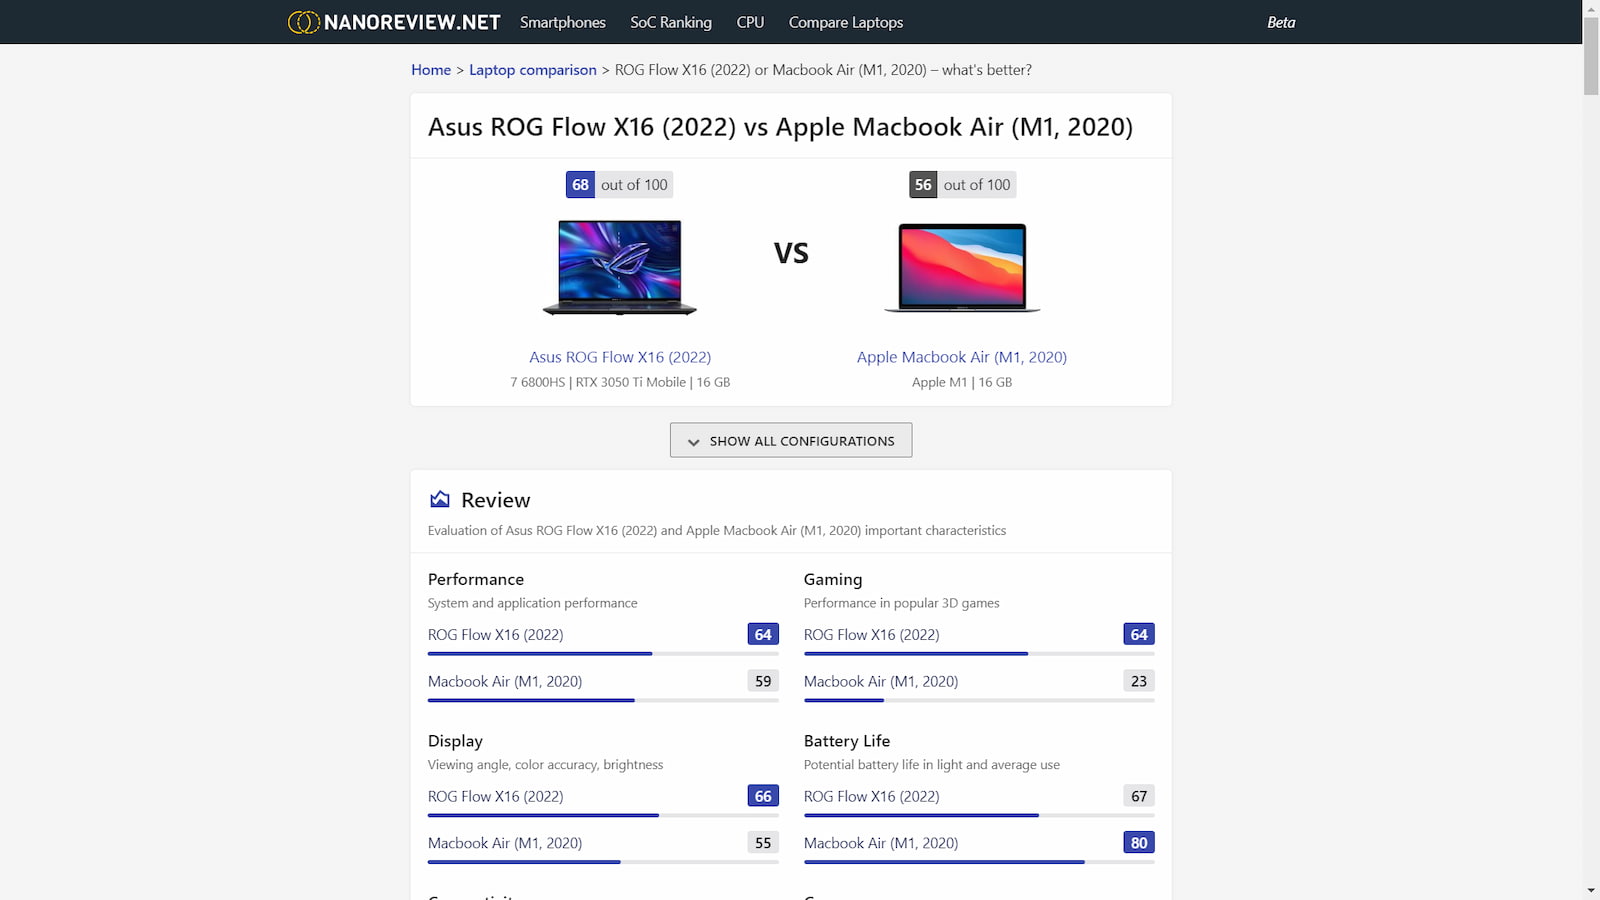Click the Beta label in header
This screenshot has width=1600, height=900.
click(x=1281, y=22)
